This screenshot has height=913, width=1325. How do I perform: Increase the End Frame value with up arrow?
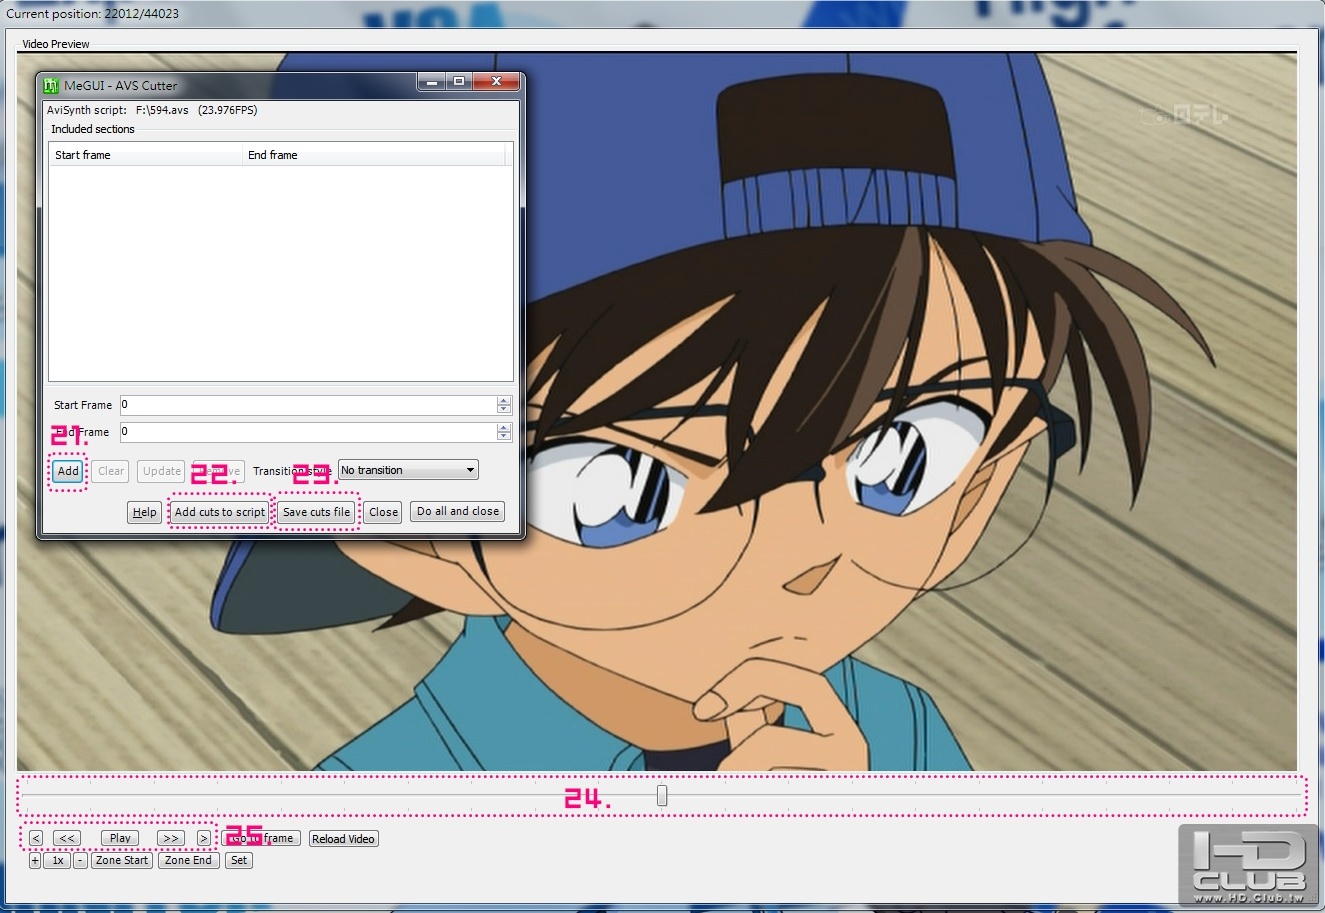(x=504, y=428)
